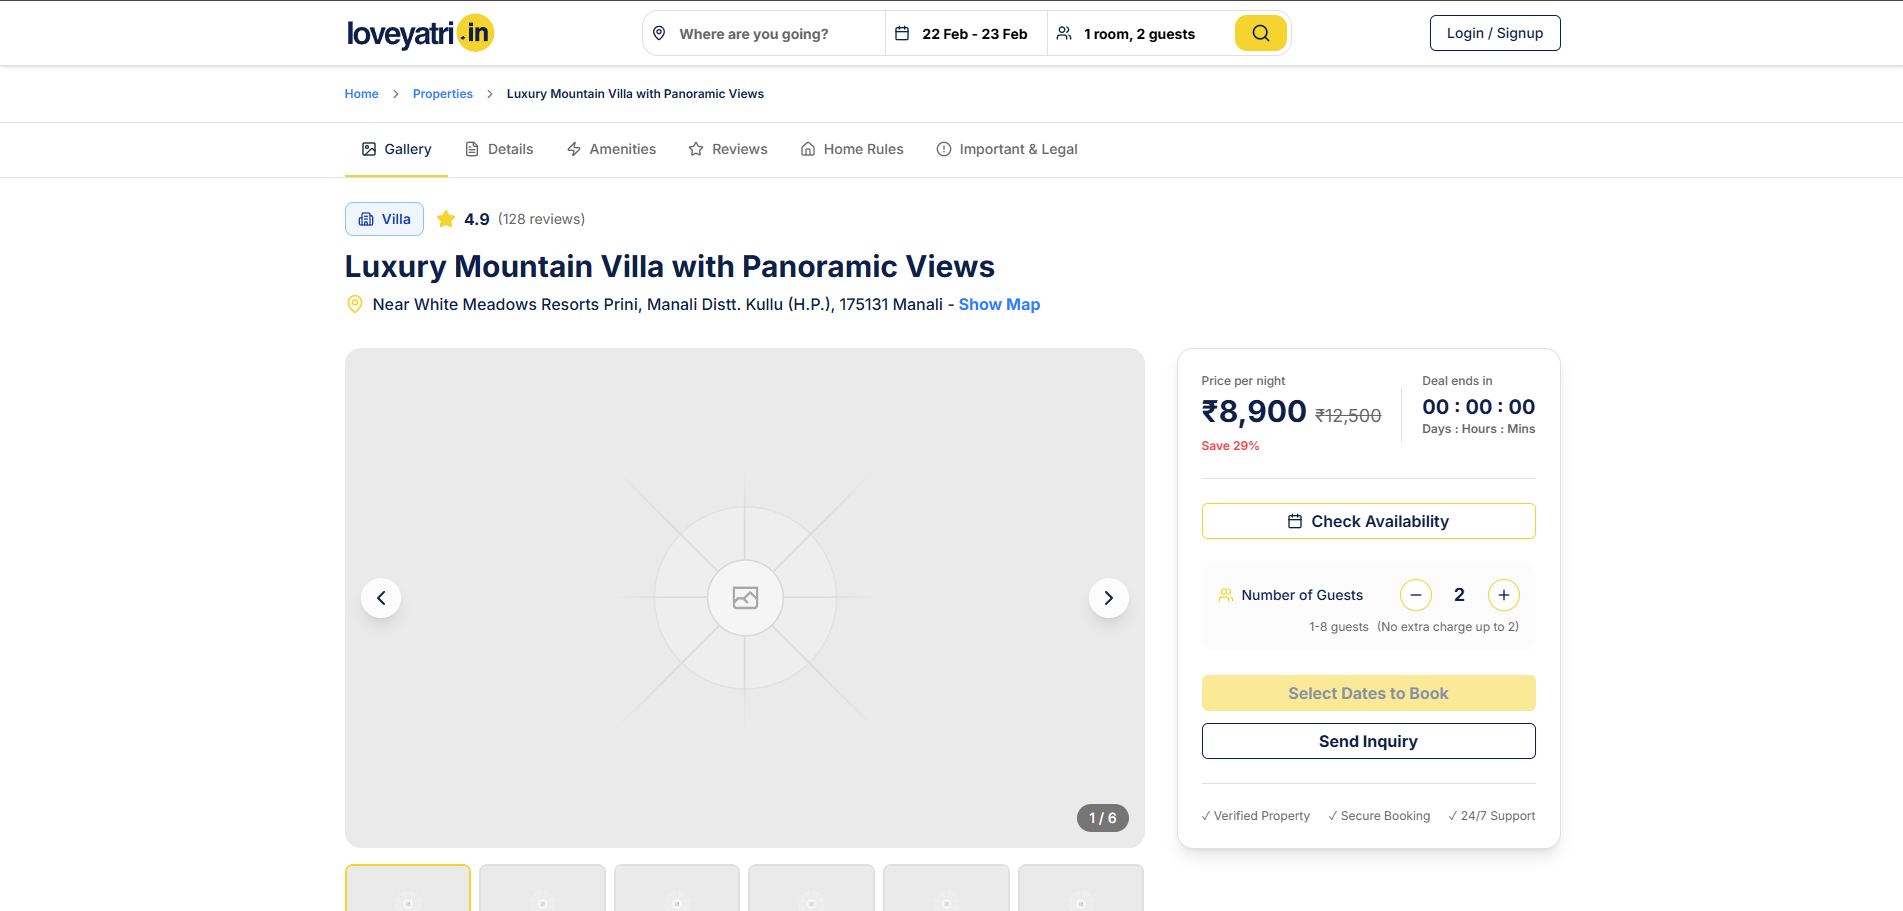Open Check Availability calendar
1903x911 pixels.
tap(1368, 521)
